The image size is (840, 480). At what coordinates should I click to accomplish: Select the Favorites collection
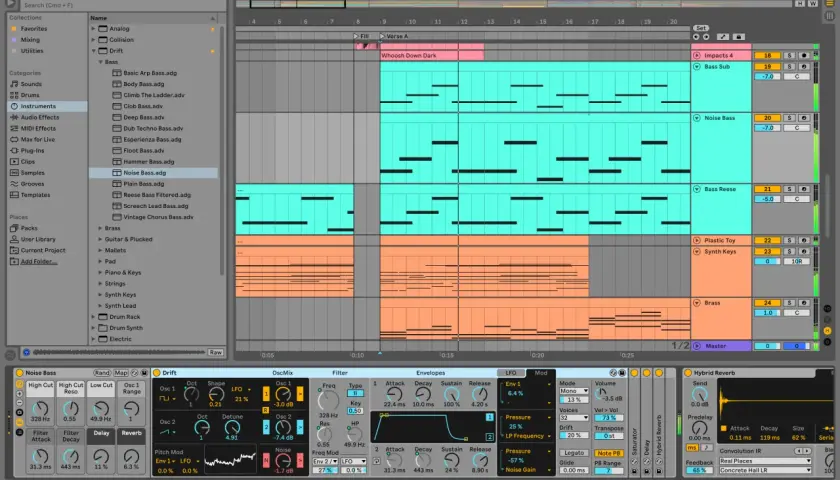[29, 29]
